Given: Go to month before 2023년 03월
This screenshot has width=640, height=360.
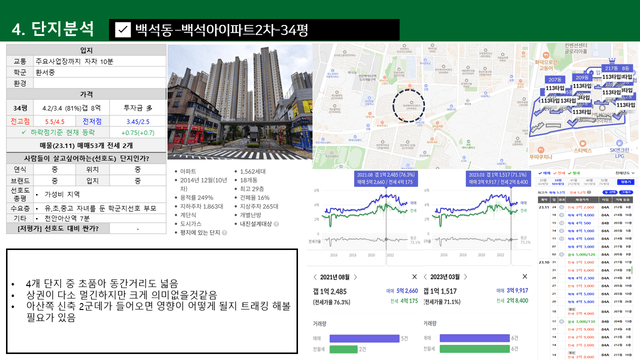Looking at the screenshot, I should (425, 277).
